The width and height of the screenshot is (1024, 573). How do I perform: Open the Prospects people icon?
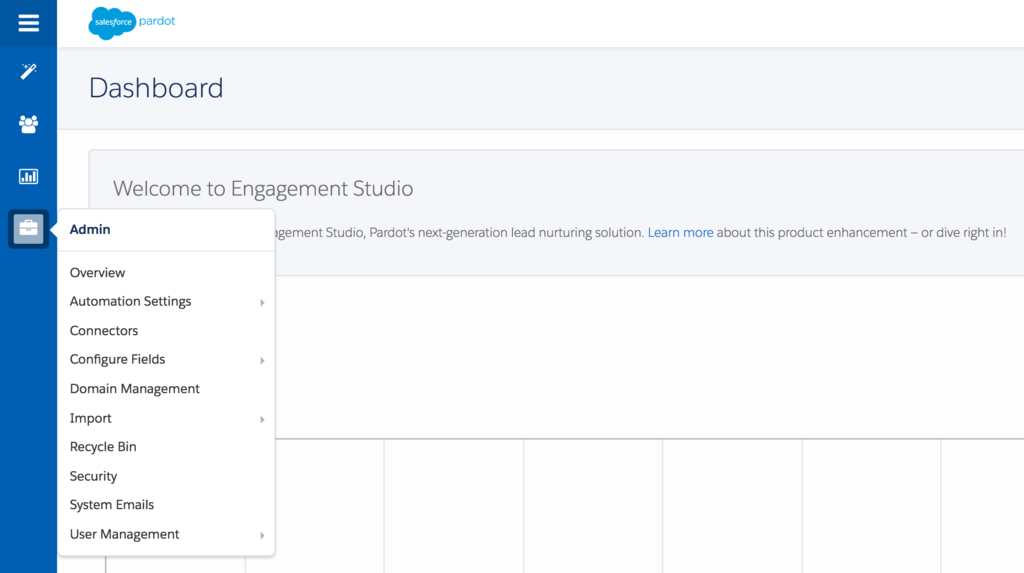28,124
